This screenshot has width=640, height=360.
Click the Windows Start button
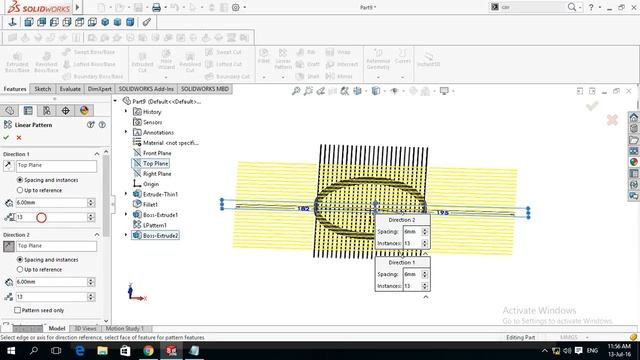(x=11, y=351)
